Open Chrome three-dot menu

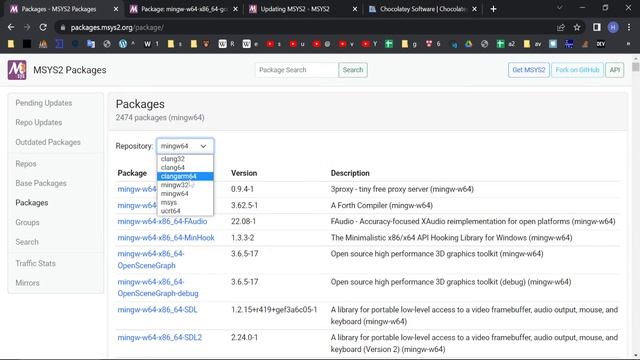pyautogui.click(x=629, y=27)
